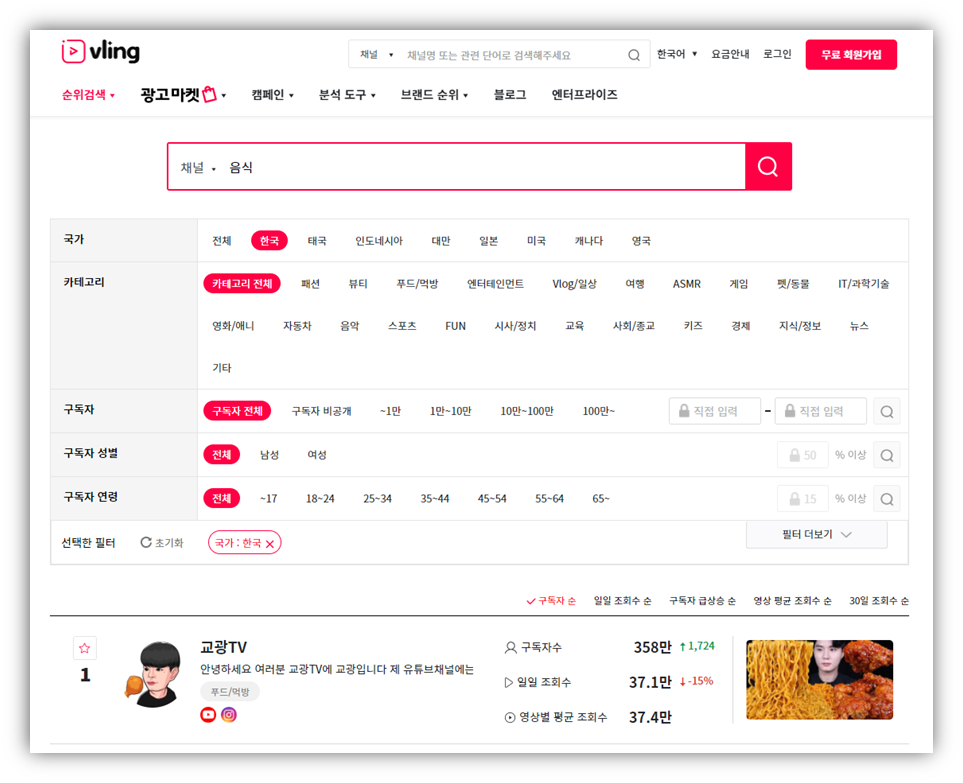Open 교광TV's Instagram icon
963x783 pixels.
click(x=229, y=715)
